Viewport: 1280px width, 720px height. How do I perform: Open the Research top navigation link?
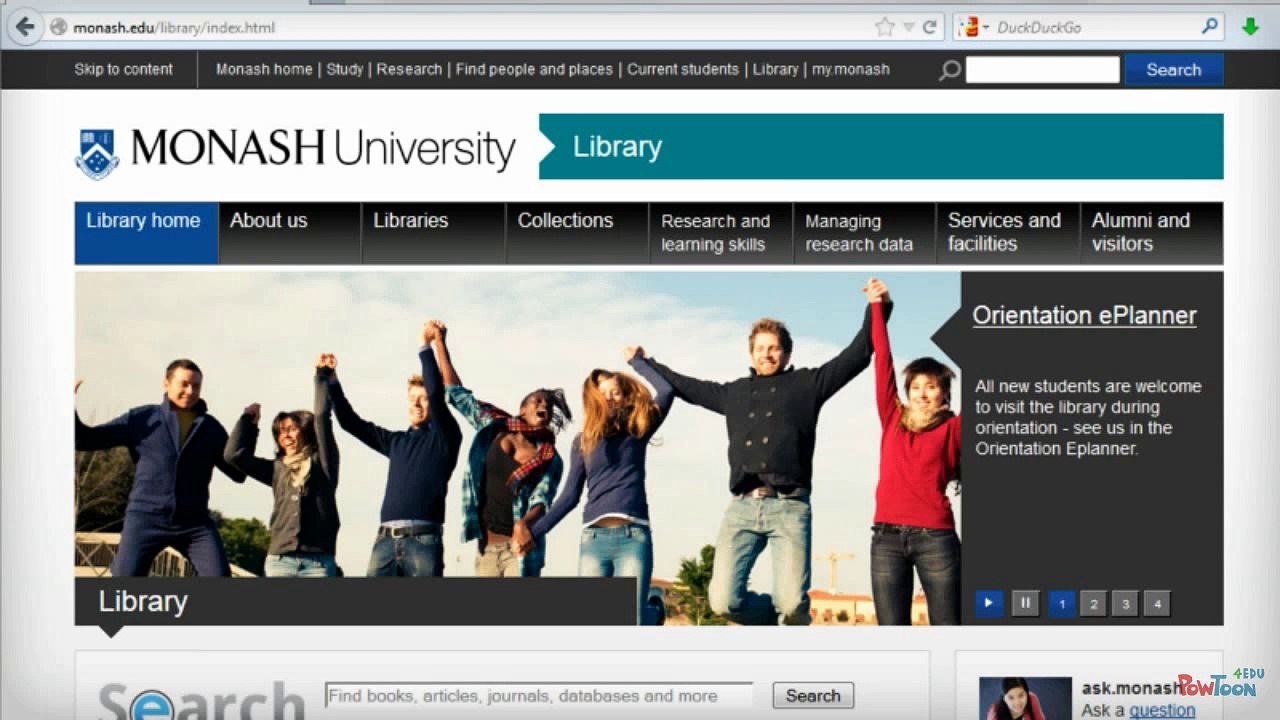[409, 69]
